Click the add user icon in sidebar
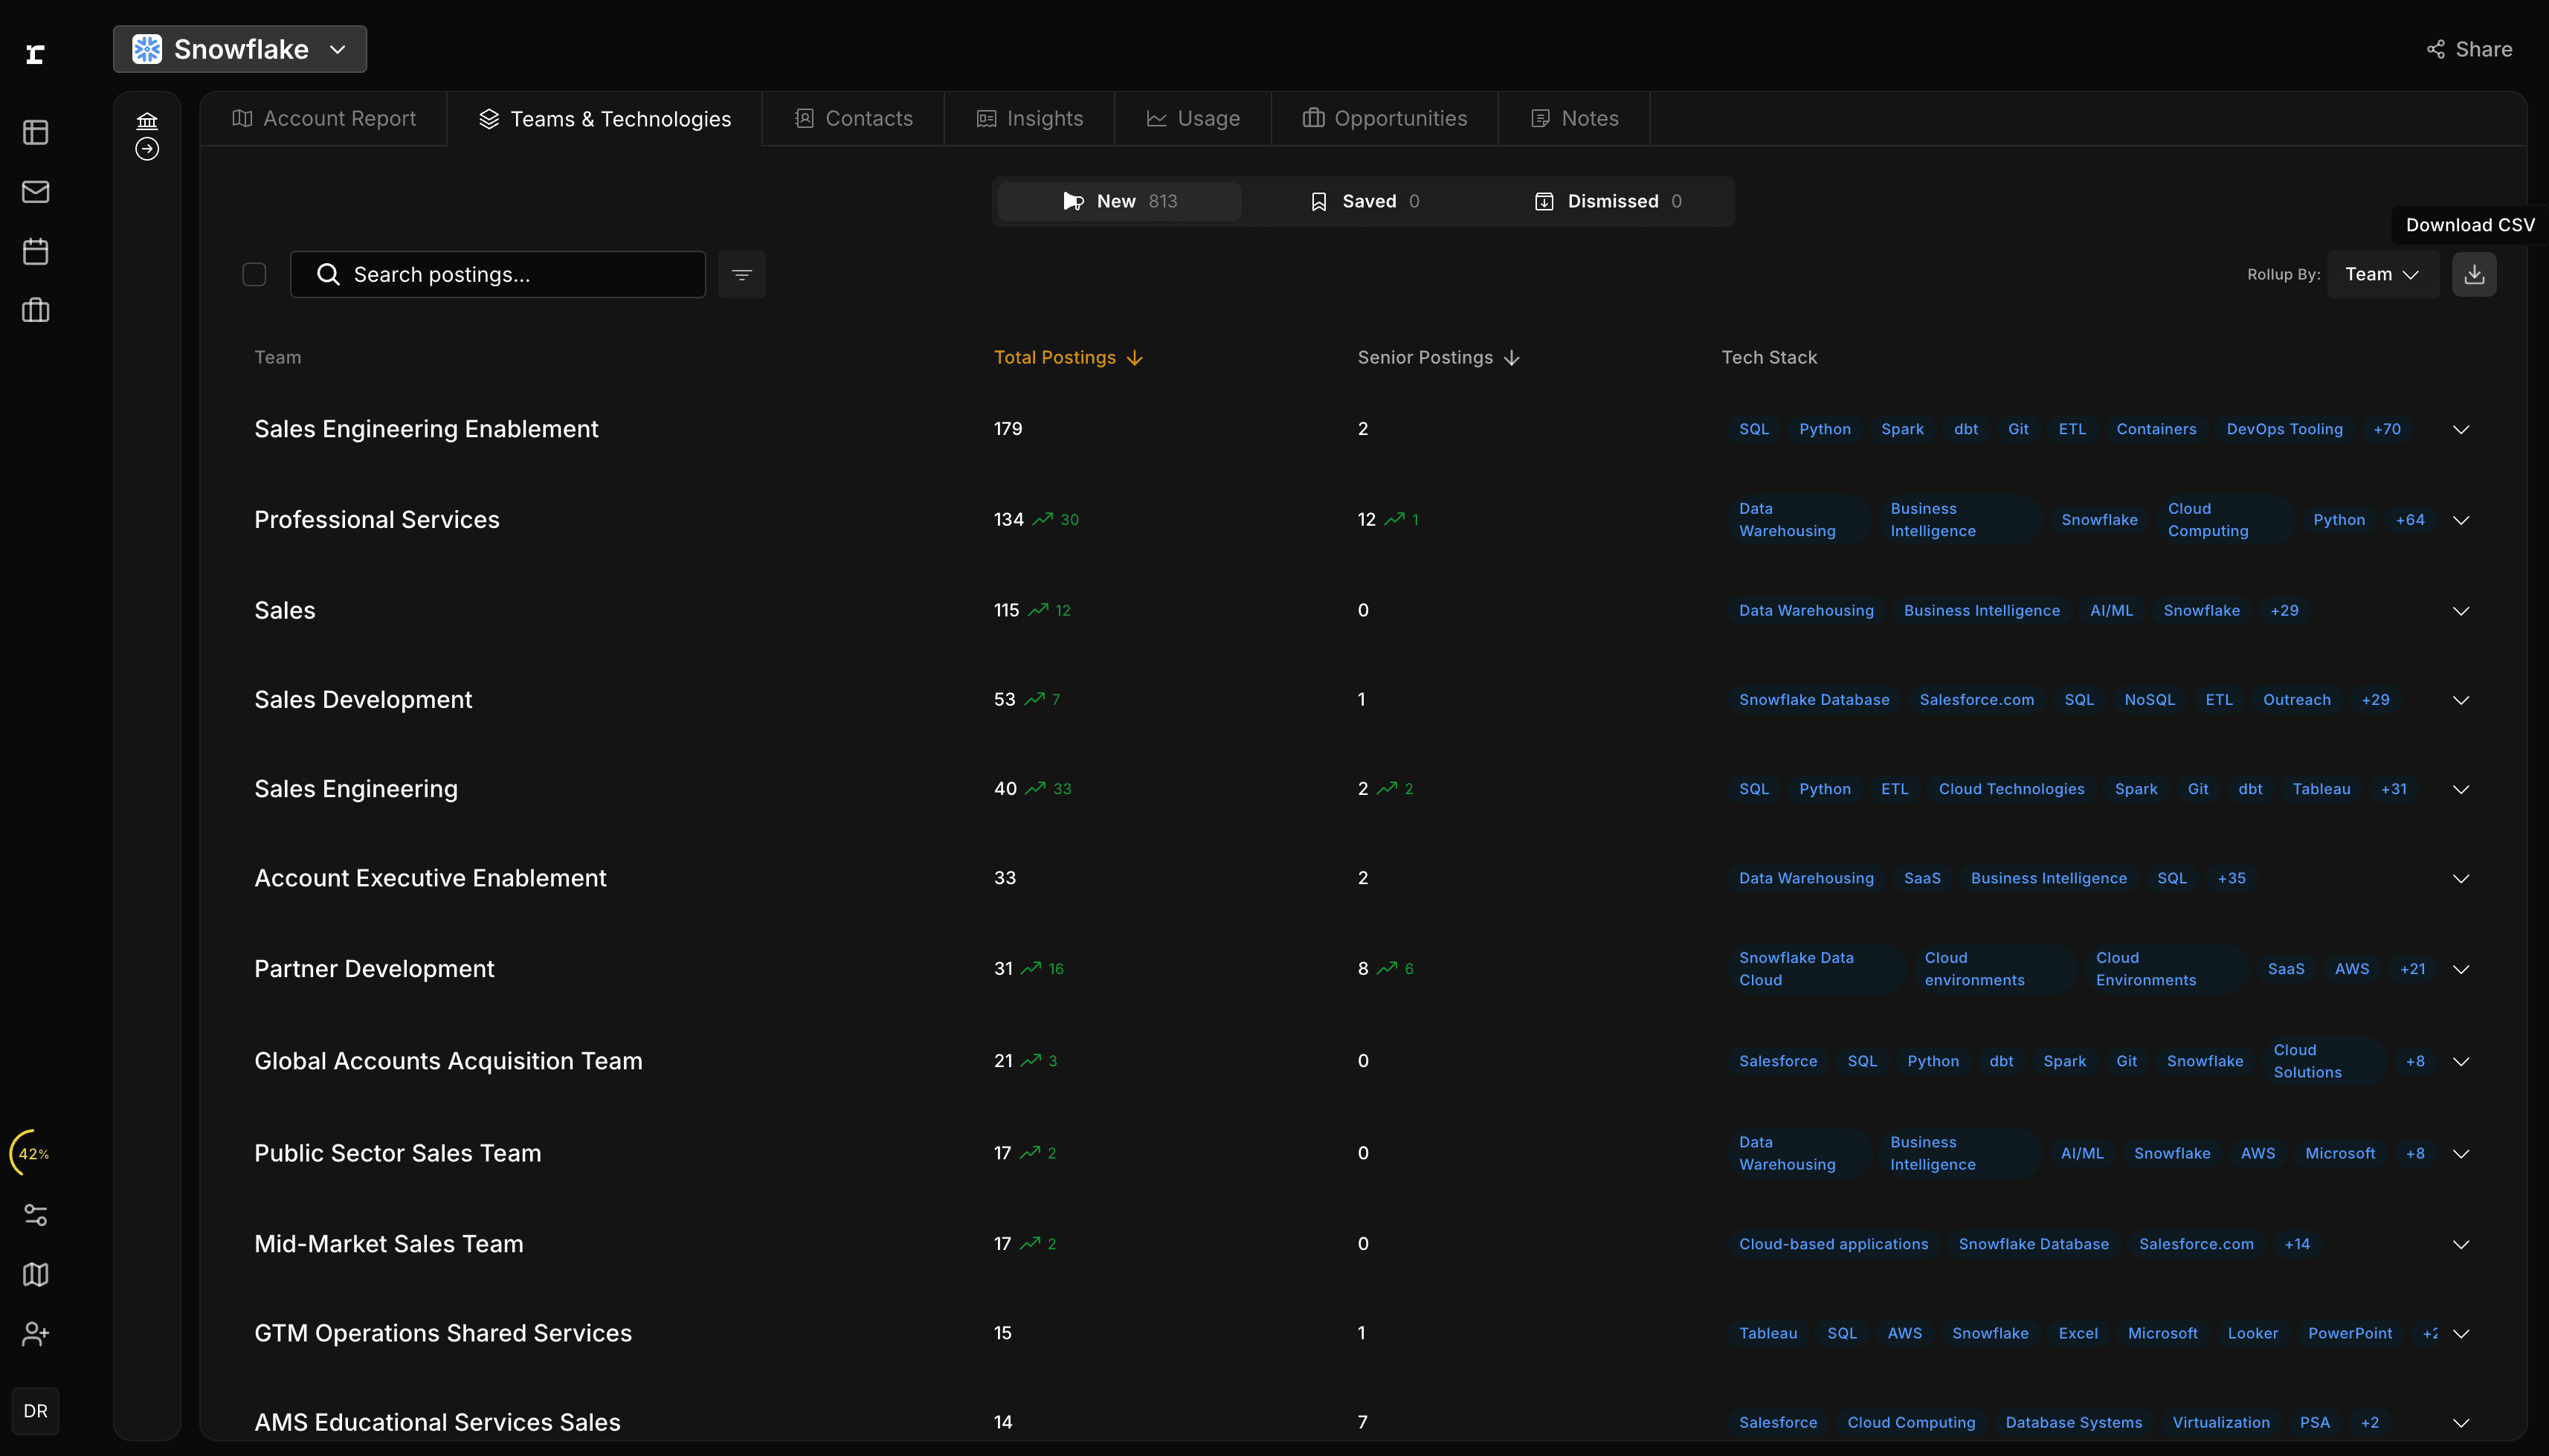The width and height of the screenshot is (2549, 1456). (36, 1333)
